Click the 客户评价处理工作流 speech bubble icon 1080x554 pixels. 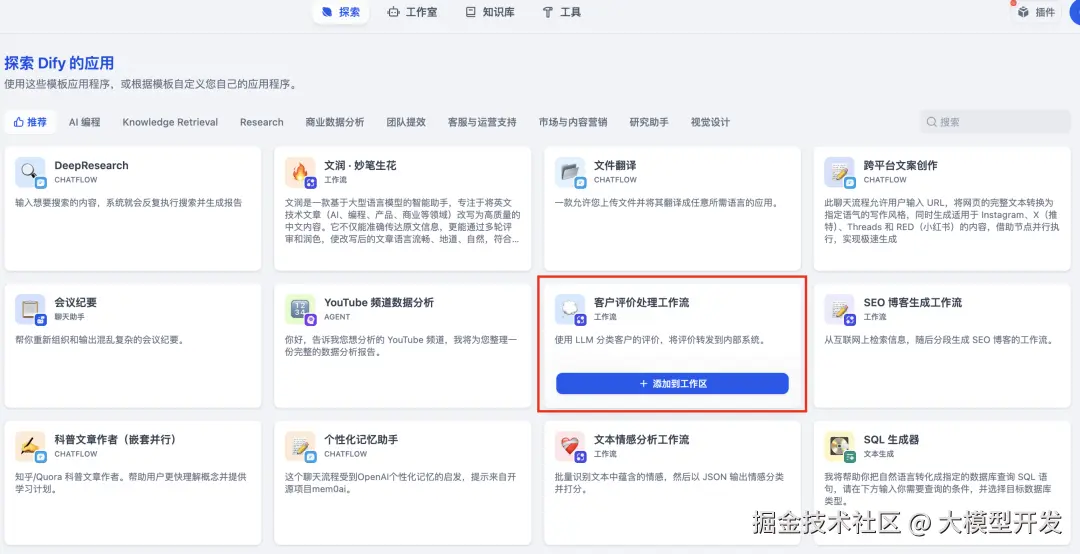pyautogui.click(x=570, y=309)
